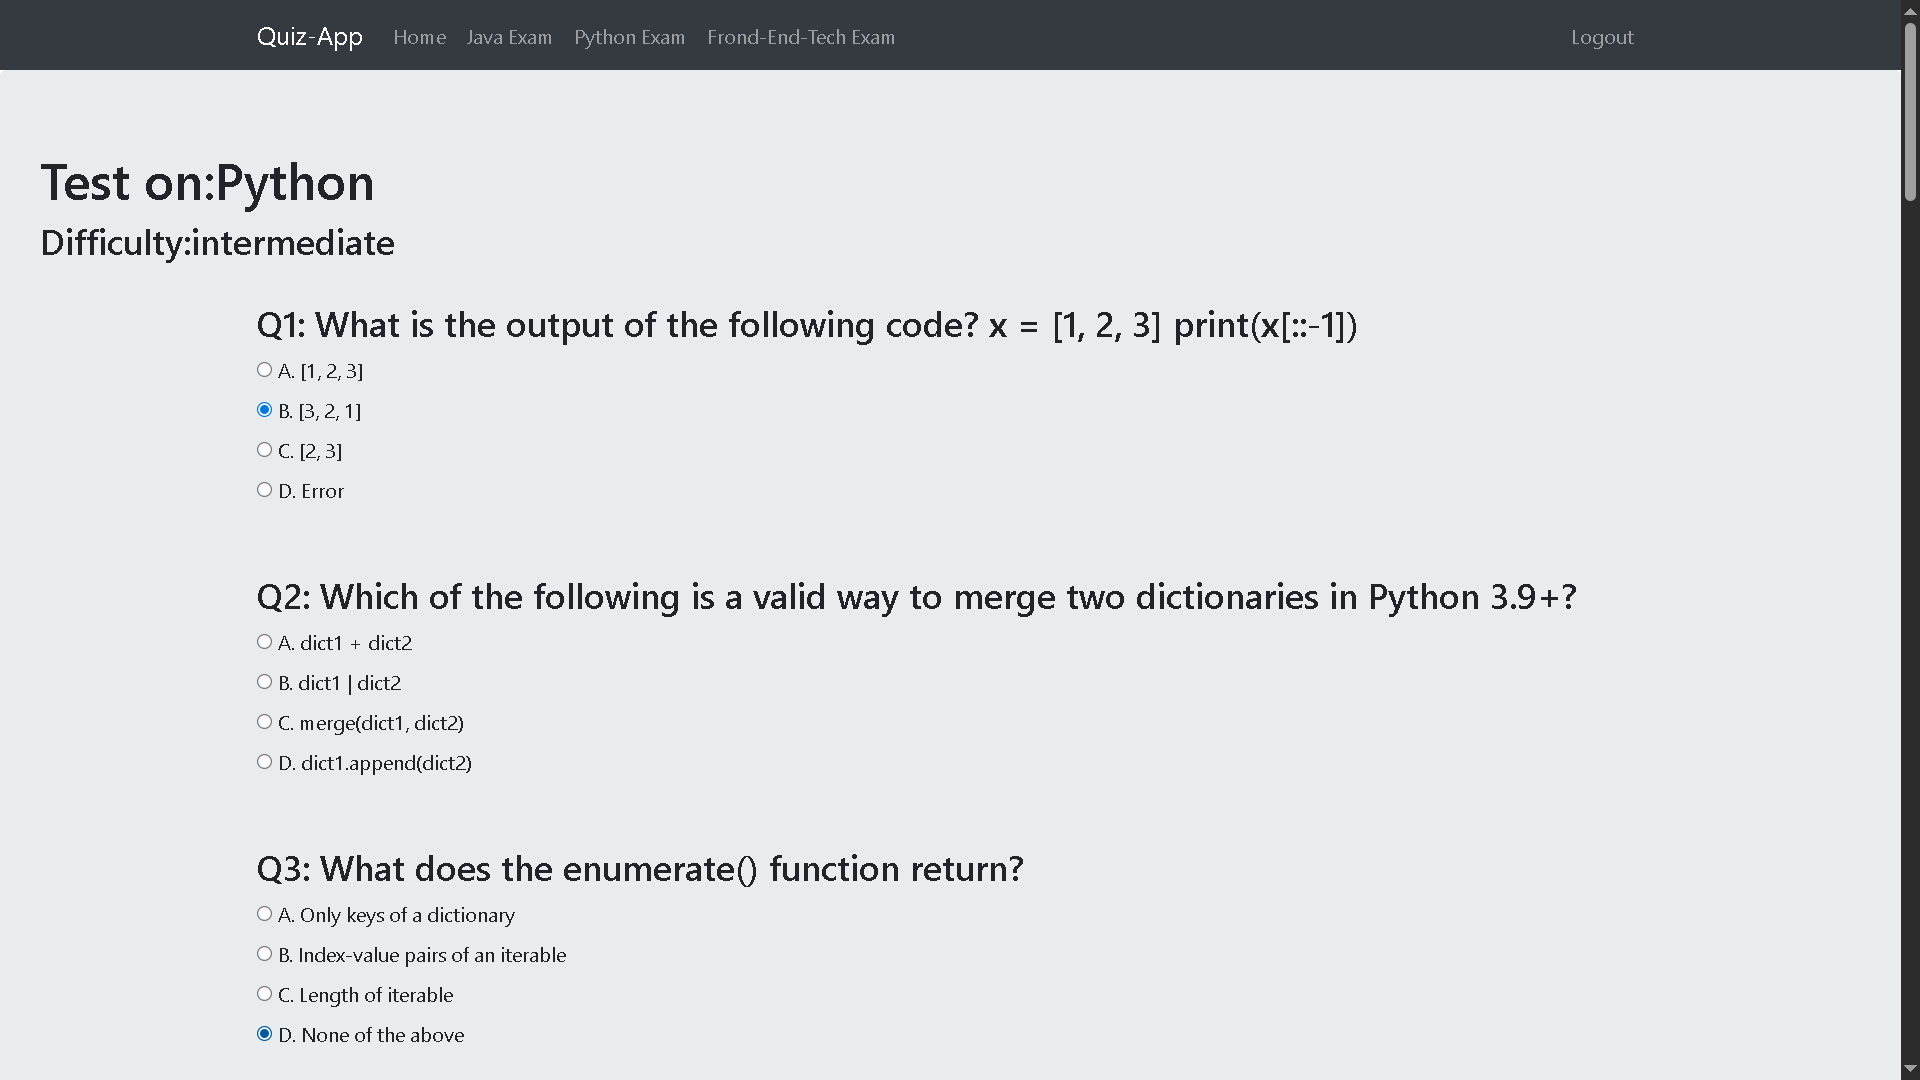The width and height of the screenshot is (1920, 1080).
Task: Open the Home nav link
Action: (x=419, y=37)
